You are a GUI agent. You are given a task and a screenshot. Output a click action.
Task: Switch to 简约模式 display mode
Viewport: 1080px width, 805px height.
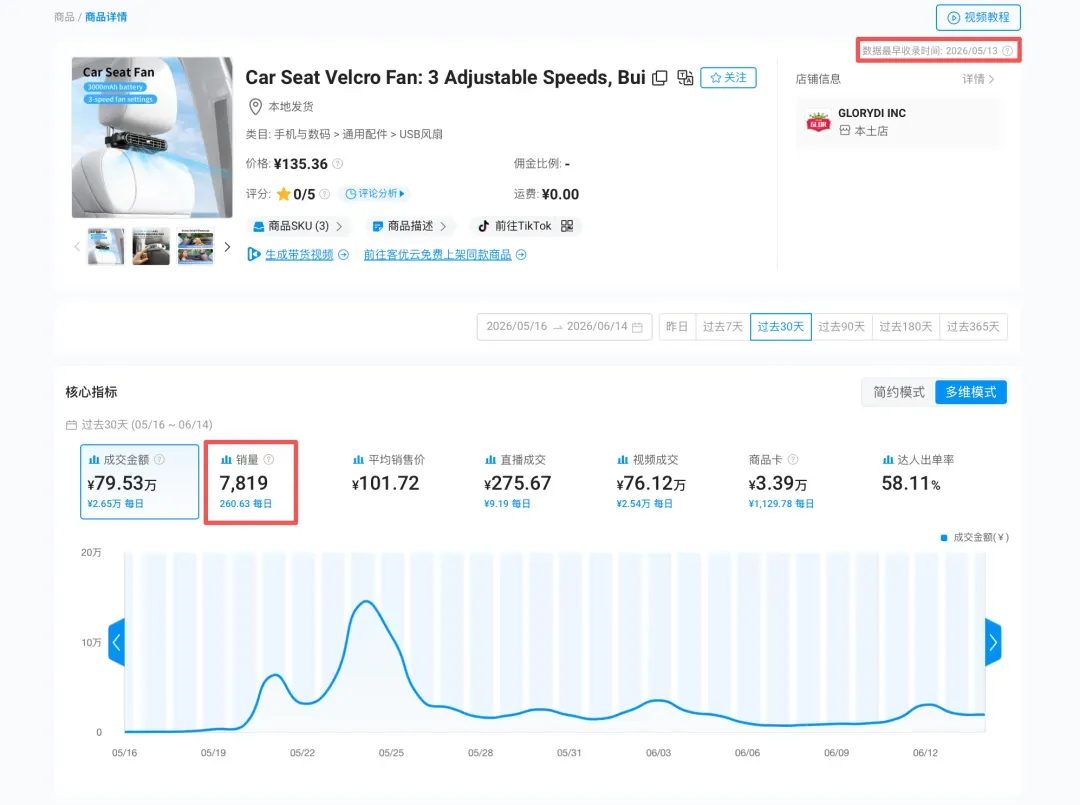898,393
